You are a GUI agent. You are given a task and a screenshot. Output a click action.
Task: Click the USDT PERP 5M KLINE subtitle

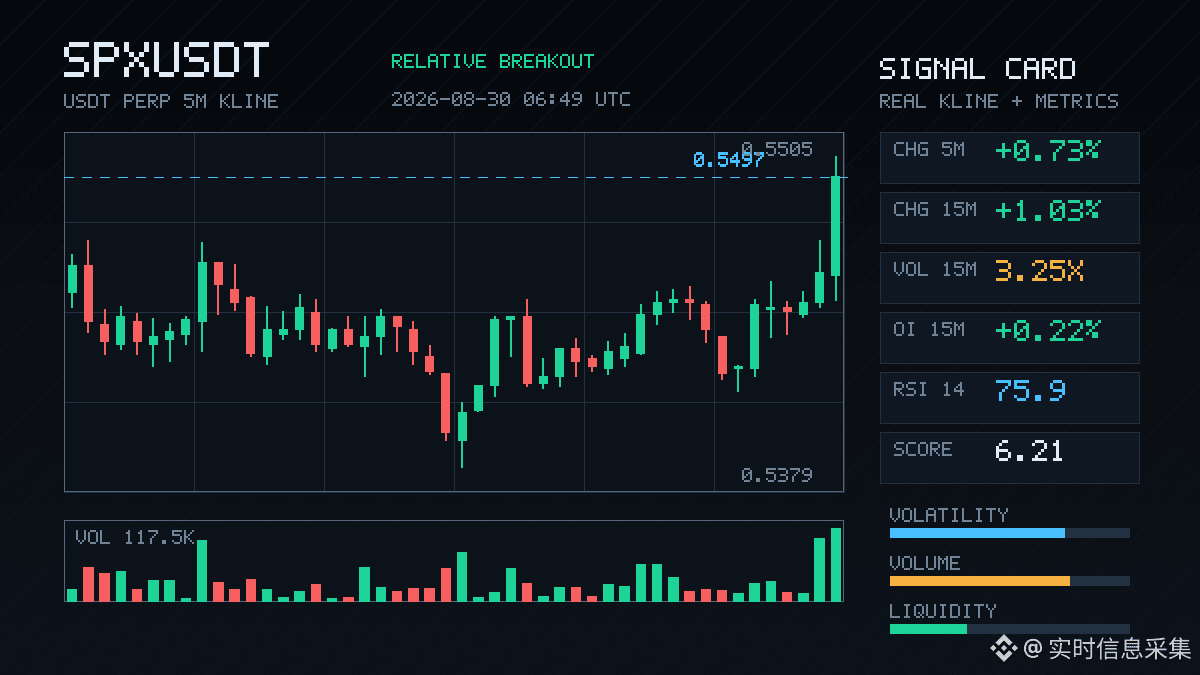[171, 101]
